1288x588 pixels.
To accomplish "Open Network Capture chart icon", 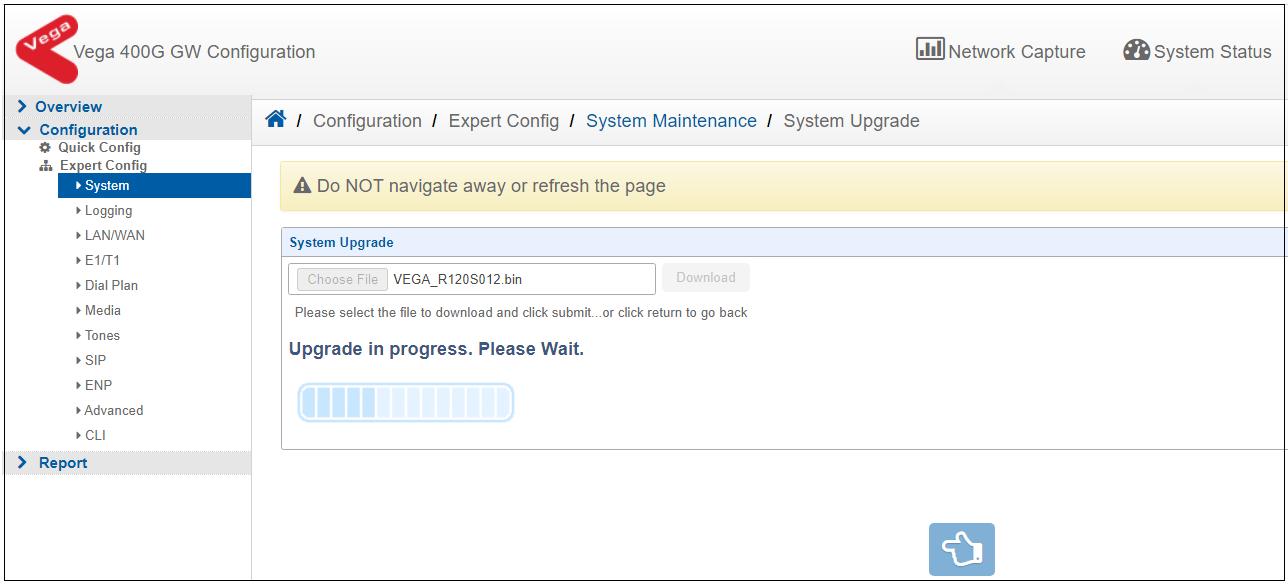I will pyautogui.click(x=930, y=49).
